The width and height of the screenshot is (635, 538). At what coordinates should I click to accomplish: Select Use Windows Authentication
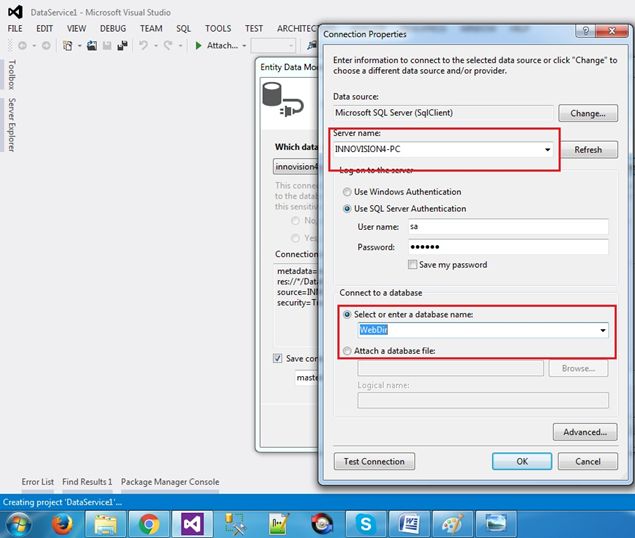point(347,192)
